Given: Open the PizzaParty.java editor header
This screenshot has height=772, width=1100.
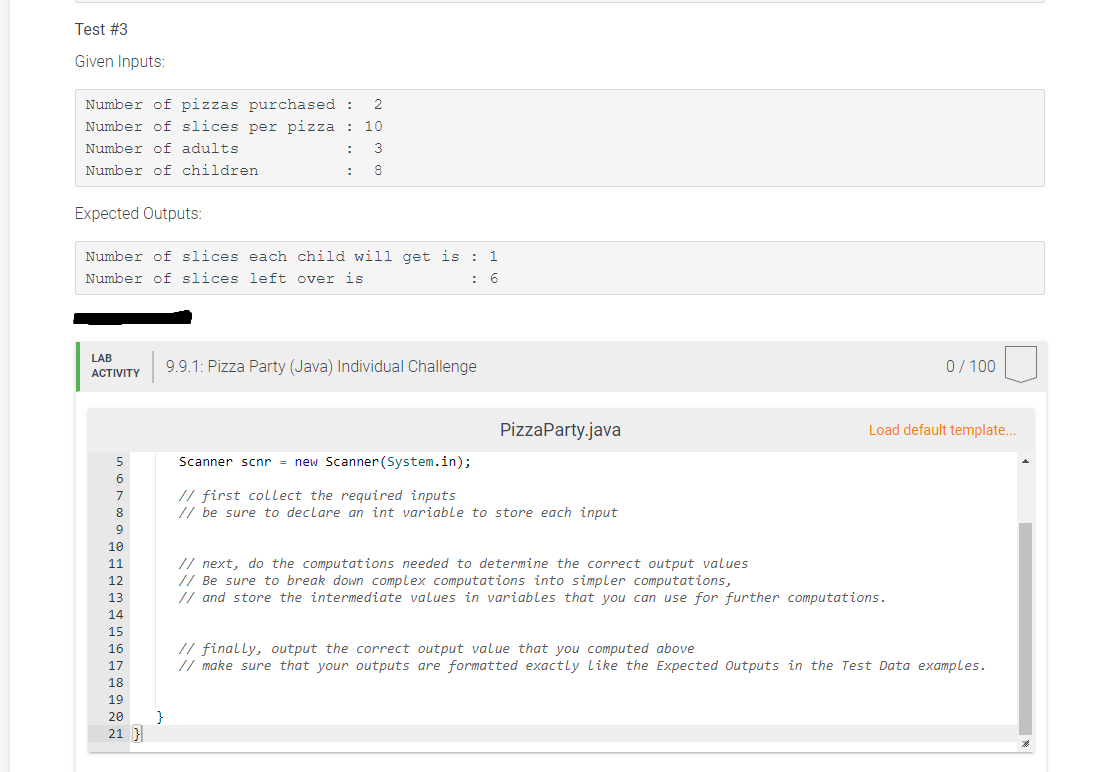Looking at the screenshot, I should point(560,429).
